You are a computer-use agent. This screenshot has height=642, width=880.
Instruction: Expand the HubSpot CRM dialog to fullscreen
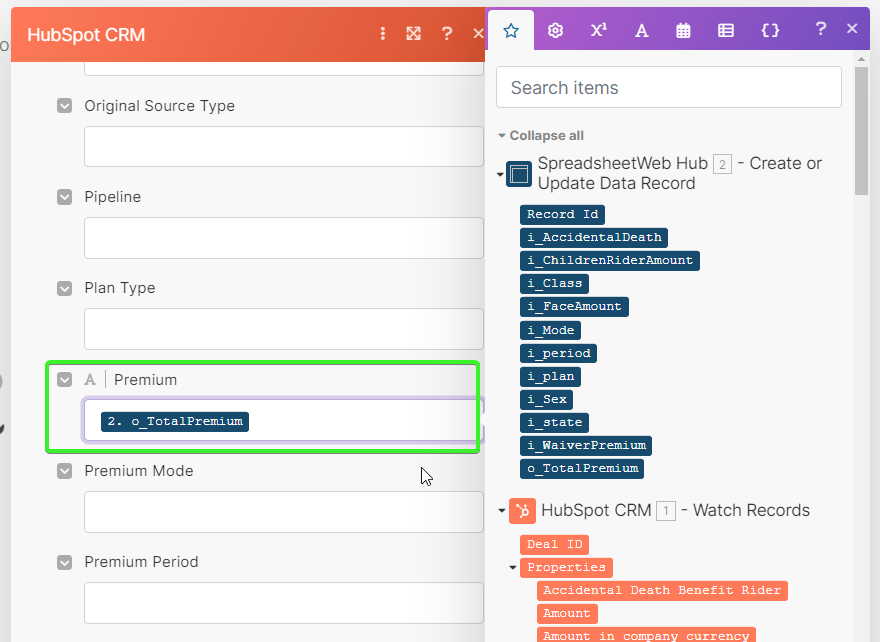pos(414,34)
